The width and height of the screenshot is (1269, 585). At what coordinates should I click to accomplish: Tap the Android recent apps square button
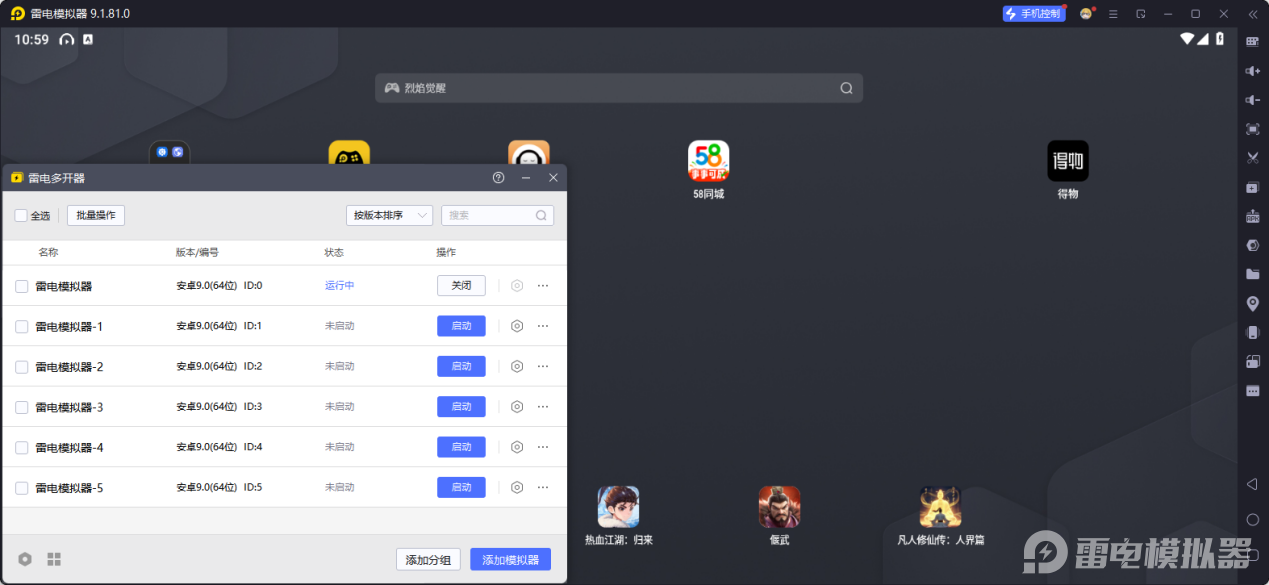tap(1252, 554)
